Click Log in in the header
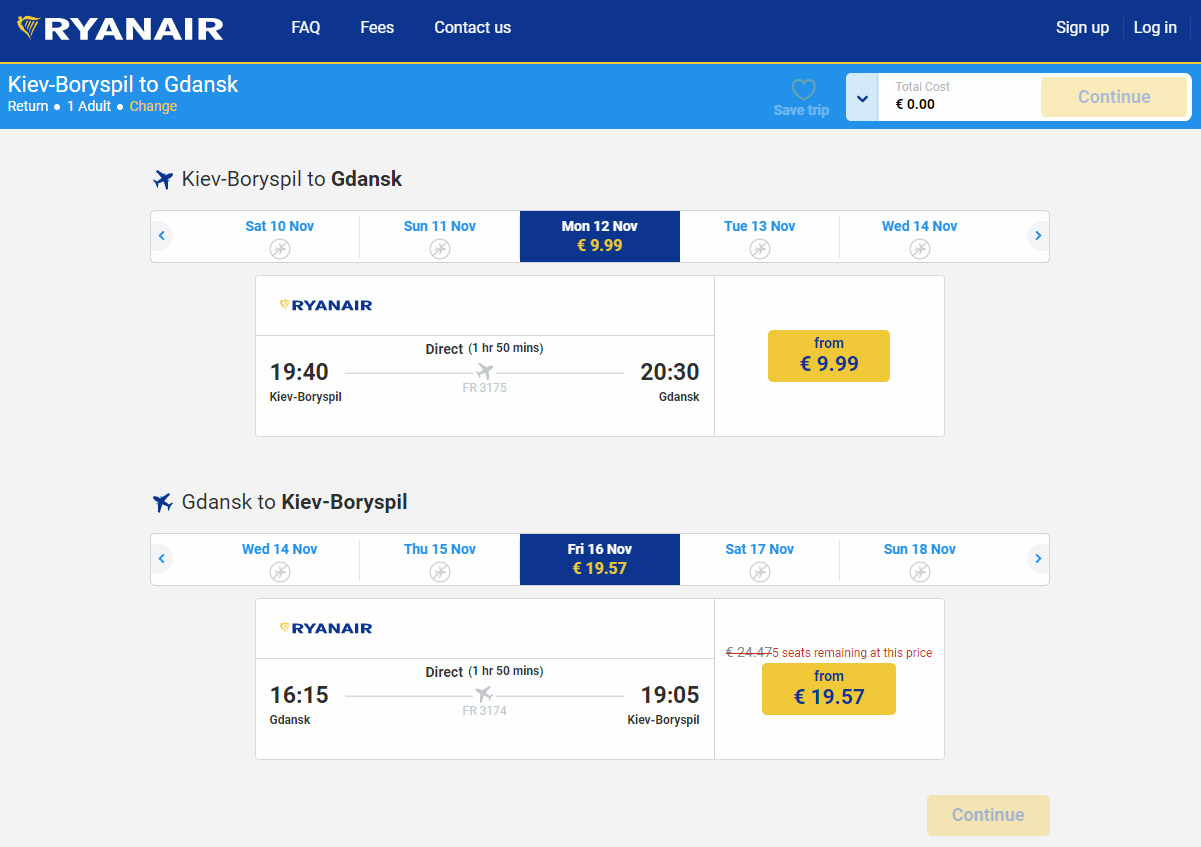This screenshot has width=1201, height=847. [x=1155, y=28]
